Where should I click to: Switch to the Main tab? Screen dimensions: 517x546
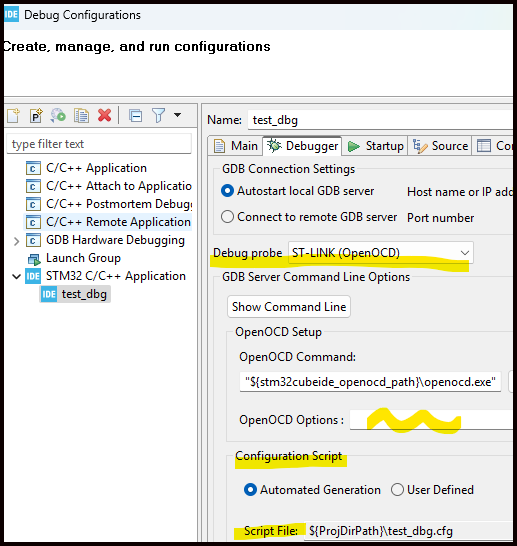click(x=236, y=146)
